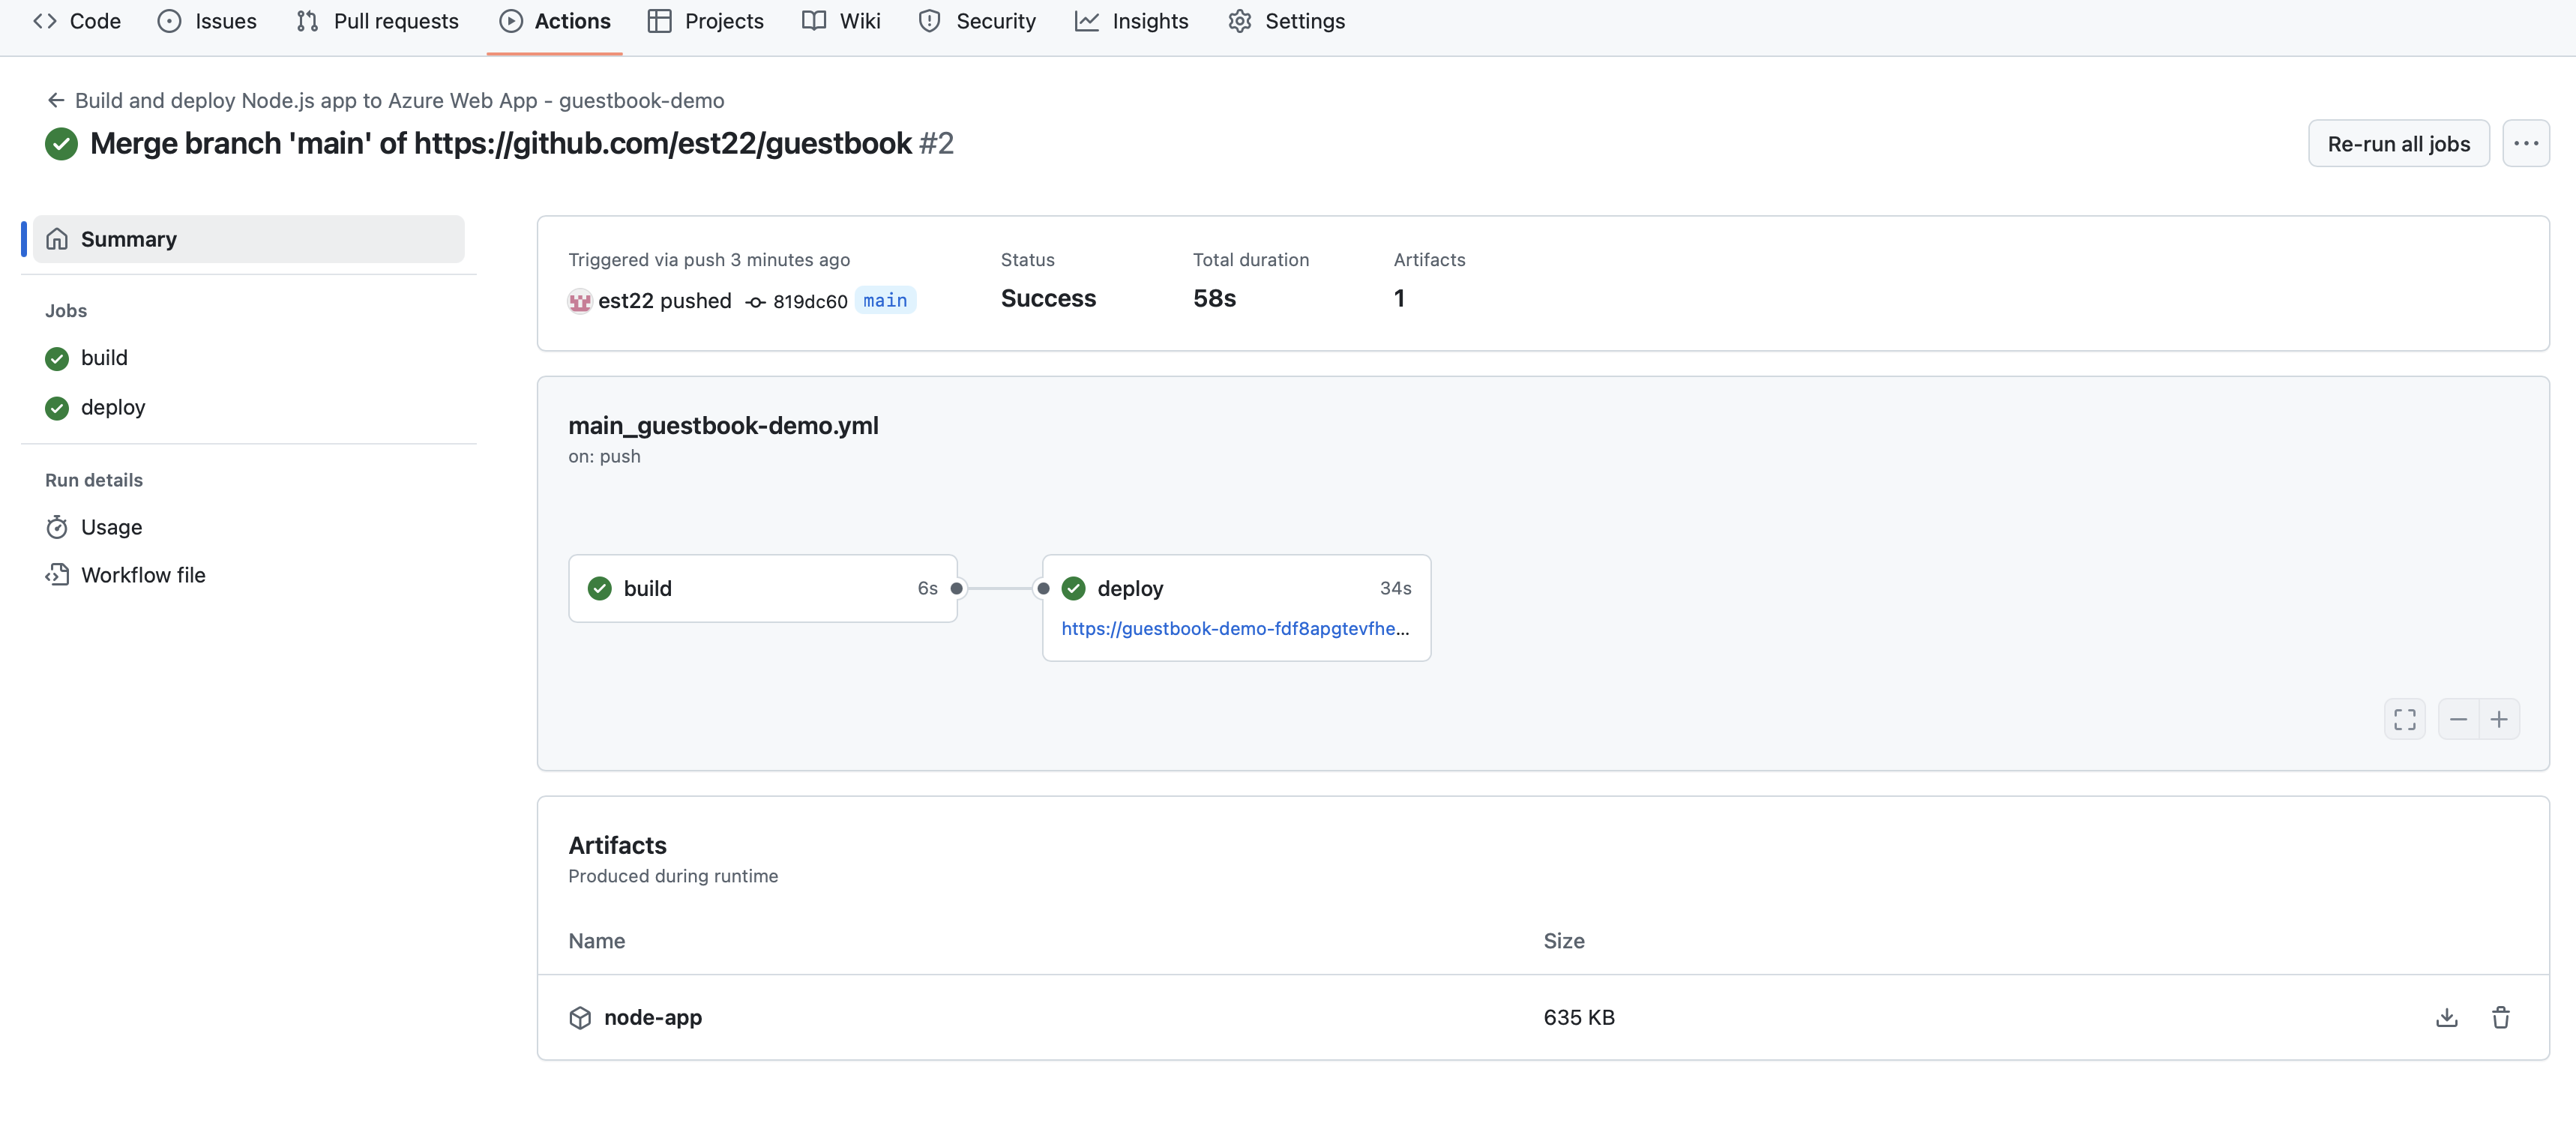
Task: Download the node-app artifact
Action: (2446, 1017)
